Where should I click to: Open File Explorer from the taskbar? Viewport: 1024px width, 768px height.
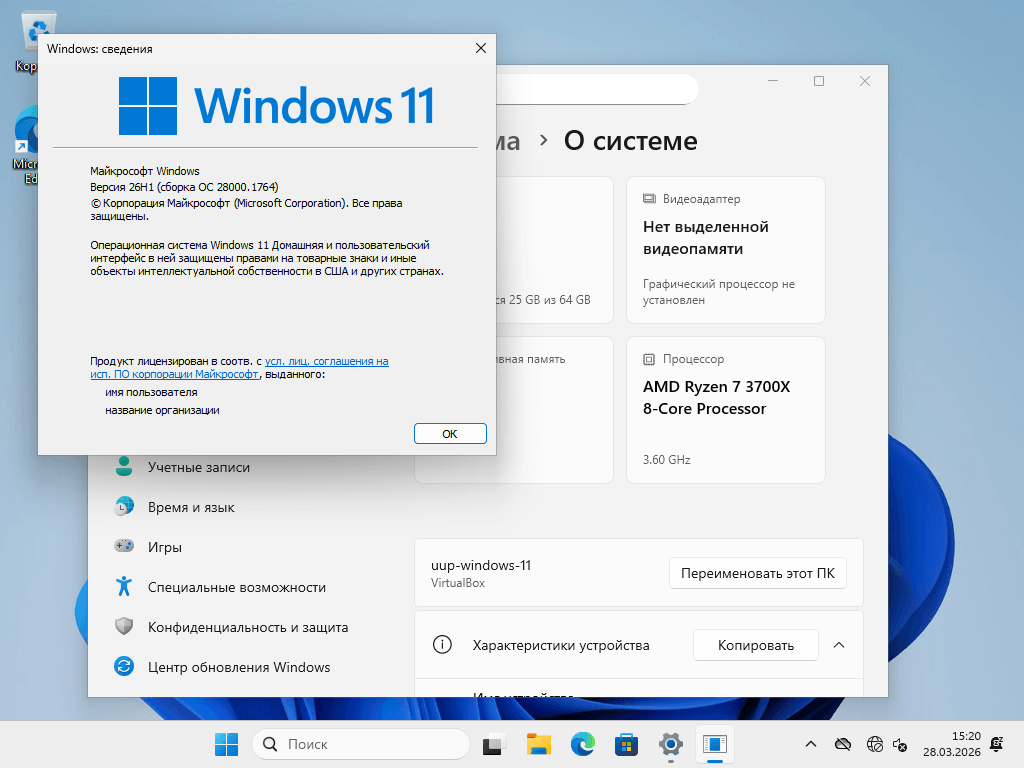coord(538,744)
